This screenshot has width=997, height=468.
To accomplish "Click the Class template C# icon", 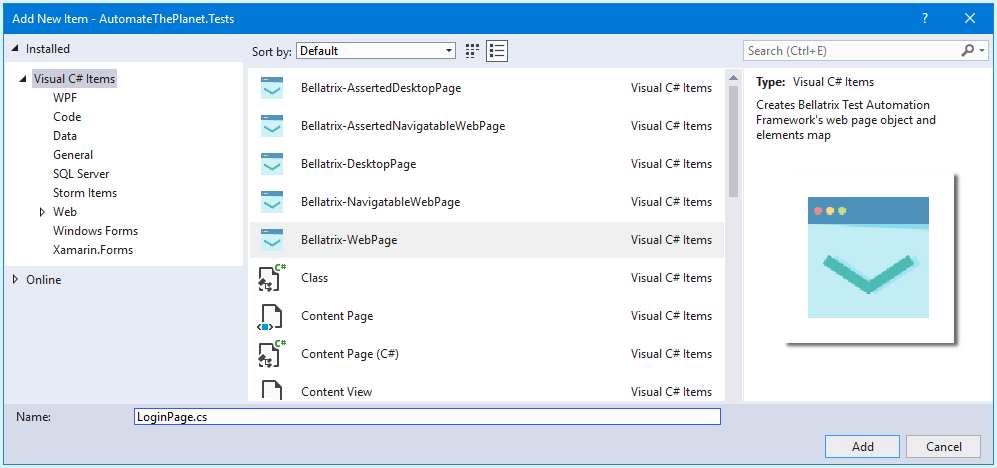I will tap(272, 277).
